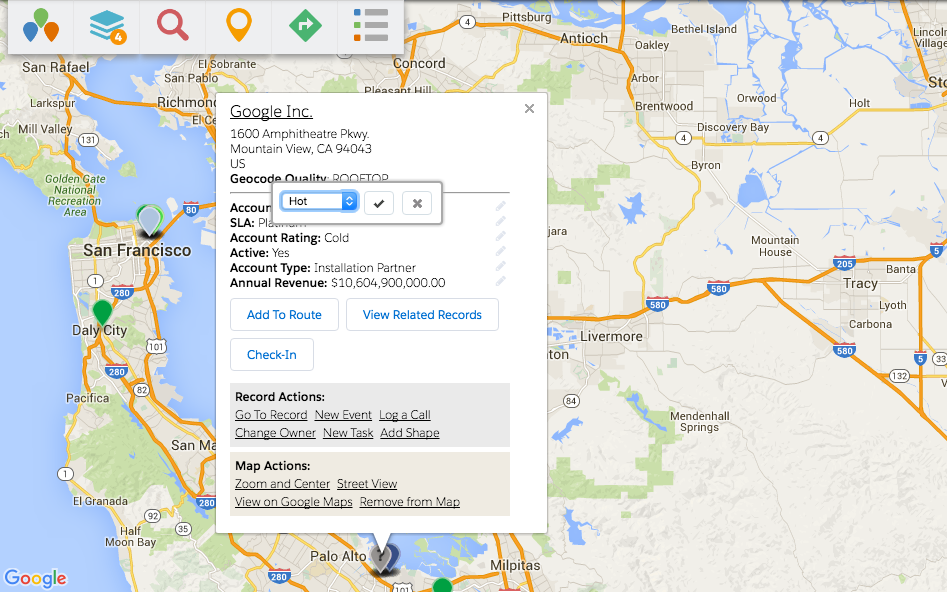Image resolution: width=947 pixels, height=592 pixels.
Task: Open the Go To Record link
Action: point(271,415)
